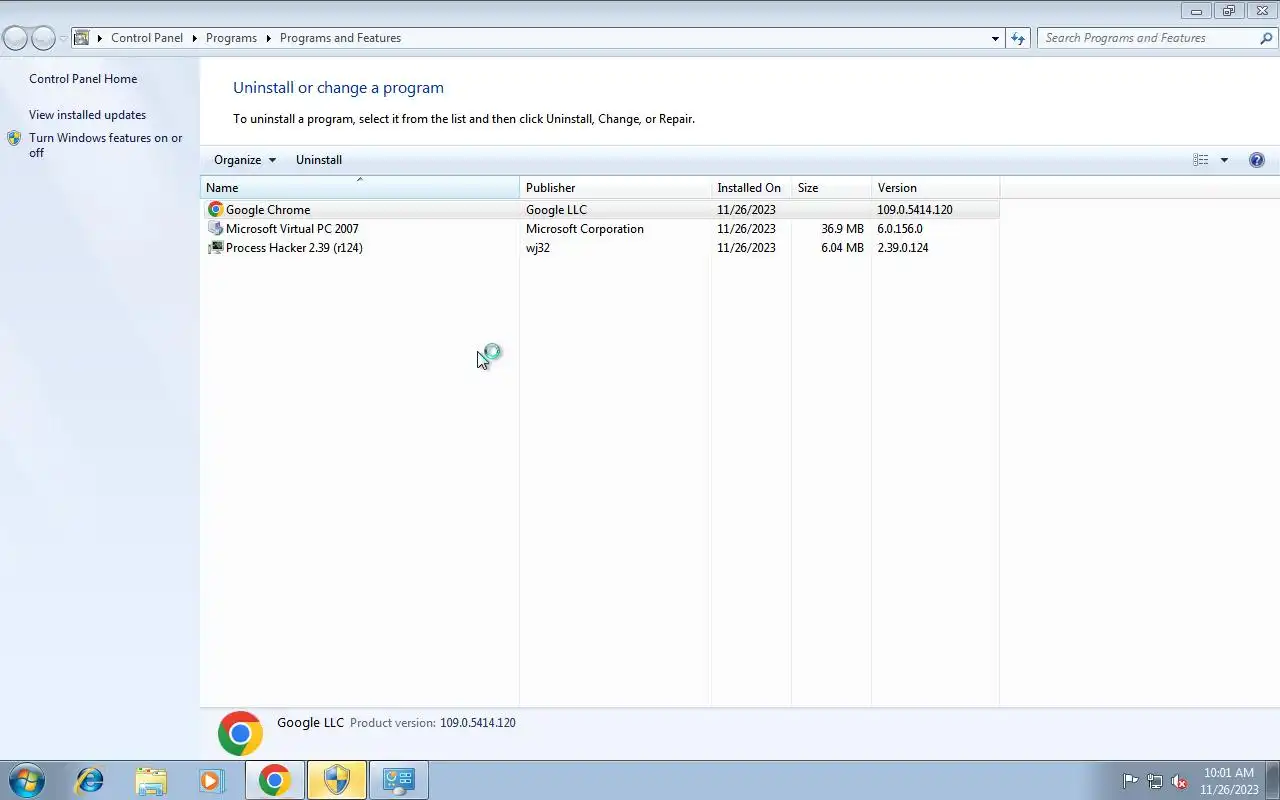Click the large Chrome logo in the details pane
Image resolution: width=1280 pixels, height=800 pixels.
tap(240, 734)
